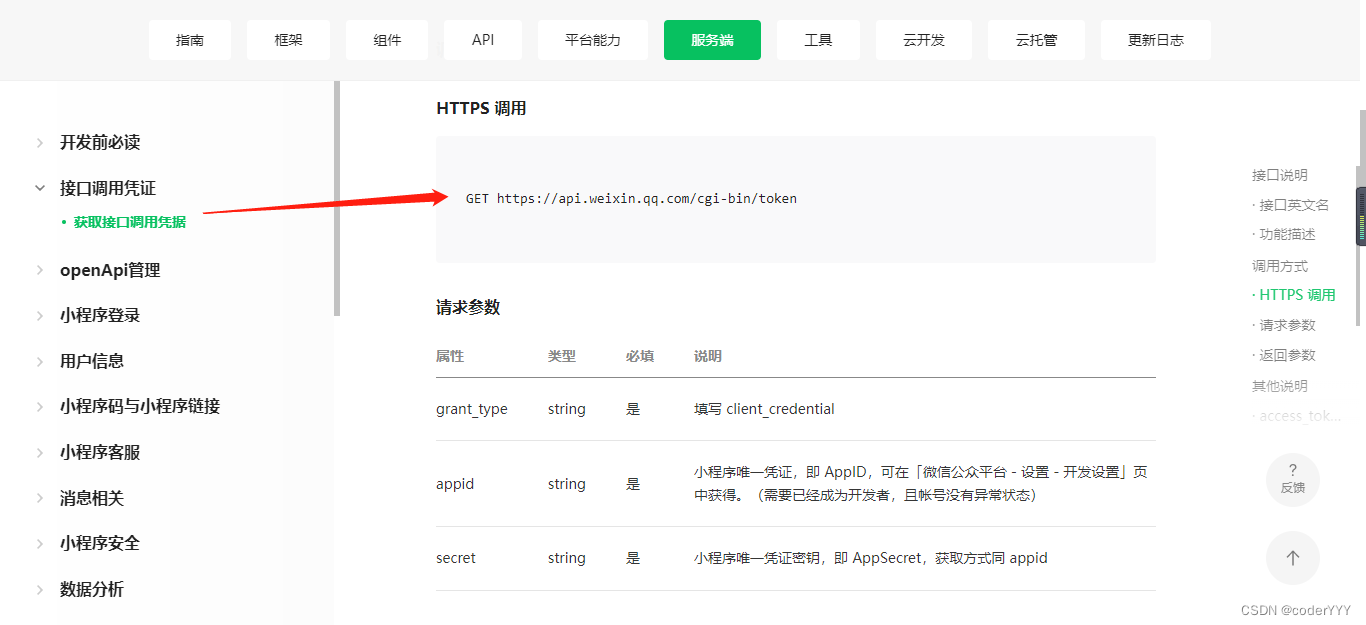Expand the openApi管理 sidebar section
The image size is (1366, 625).
click(x=110, y=270)
